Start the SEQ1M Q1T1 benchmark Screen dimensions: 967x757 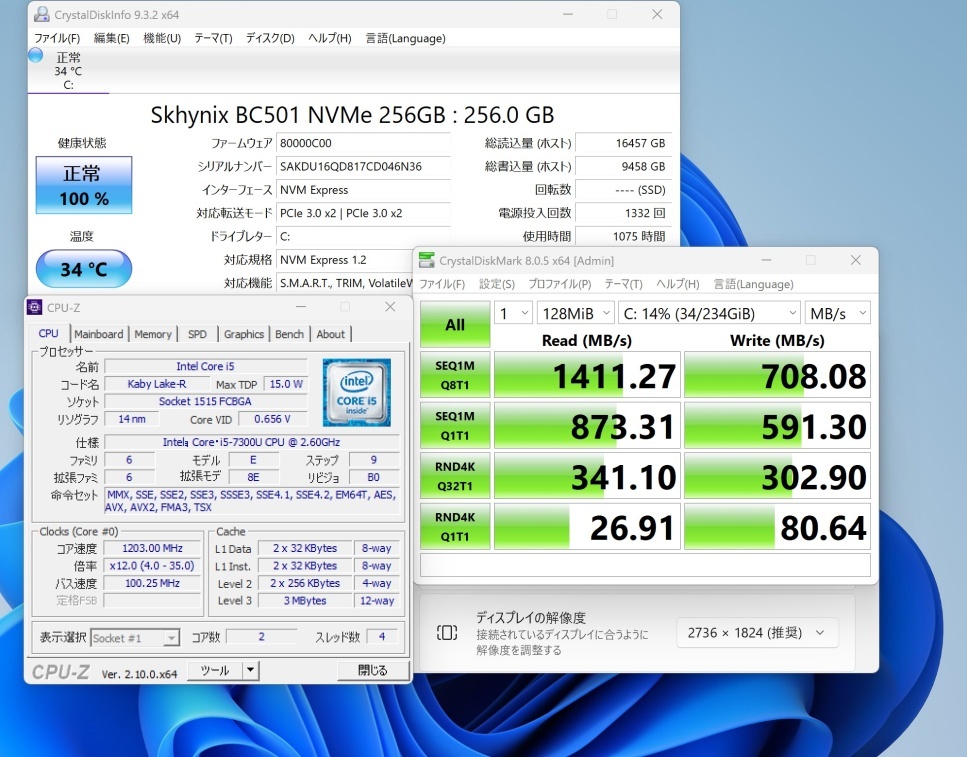click(x=455, y=425)
